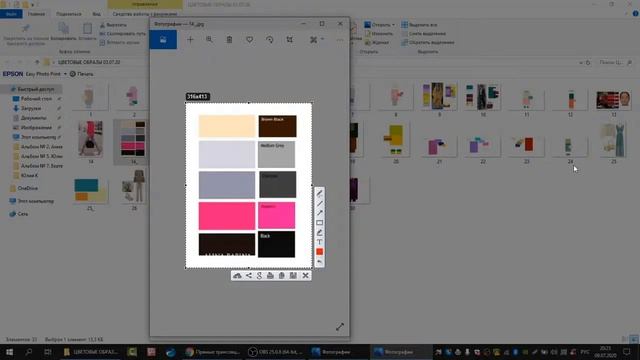Rotate the photo in Photos app

point(269,40)
